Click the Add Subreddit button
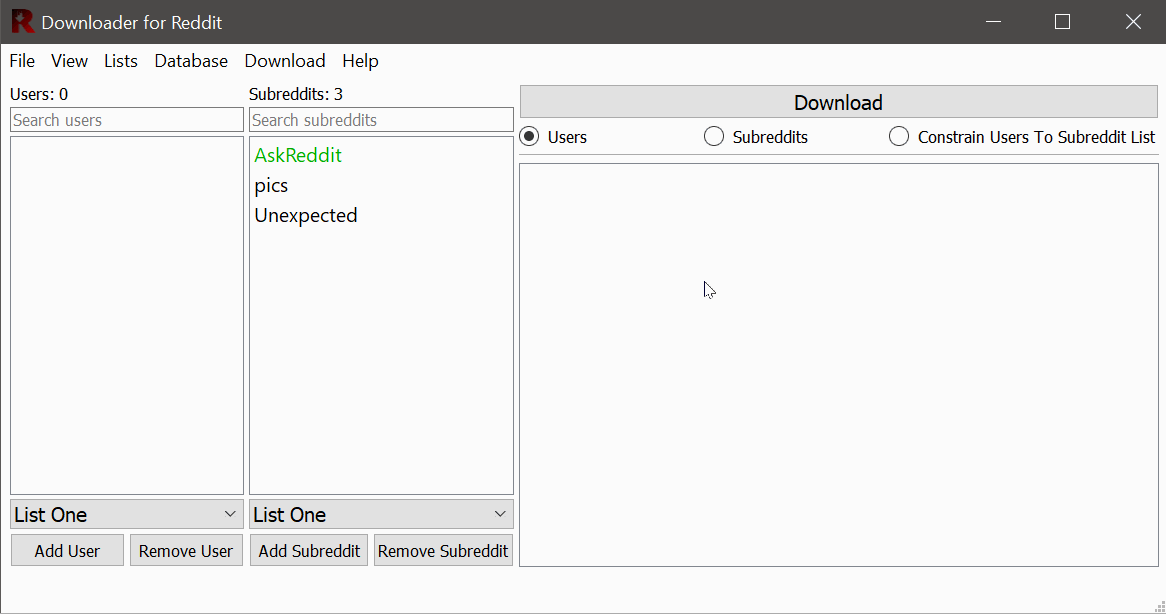This screenshot has width=1166, height=614. click(309, 551)
